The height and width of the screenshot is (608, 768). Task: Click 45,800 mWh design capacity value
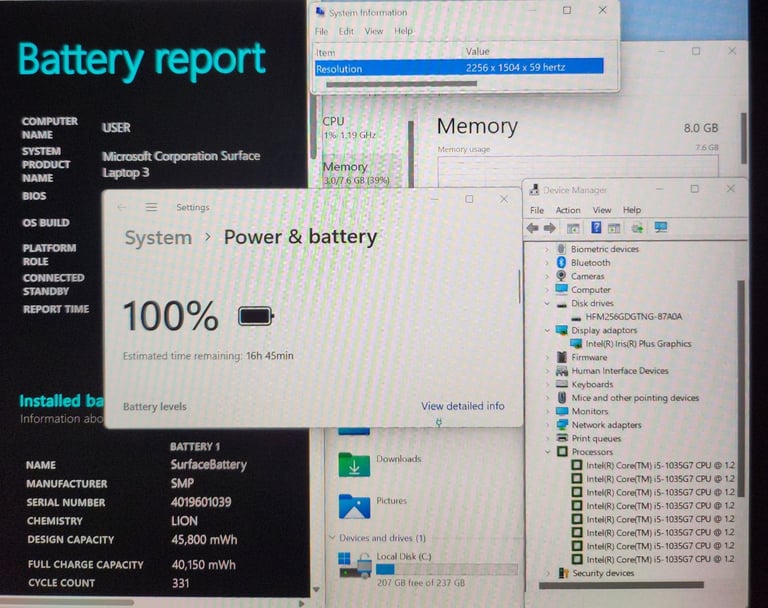(204, 539)
